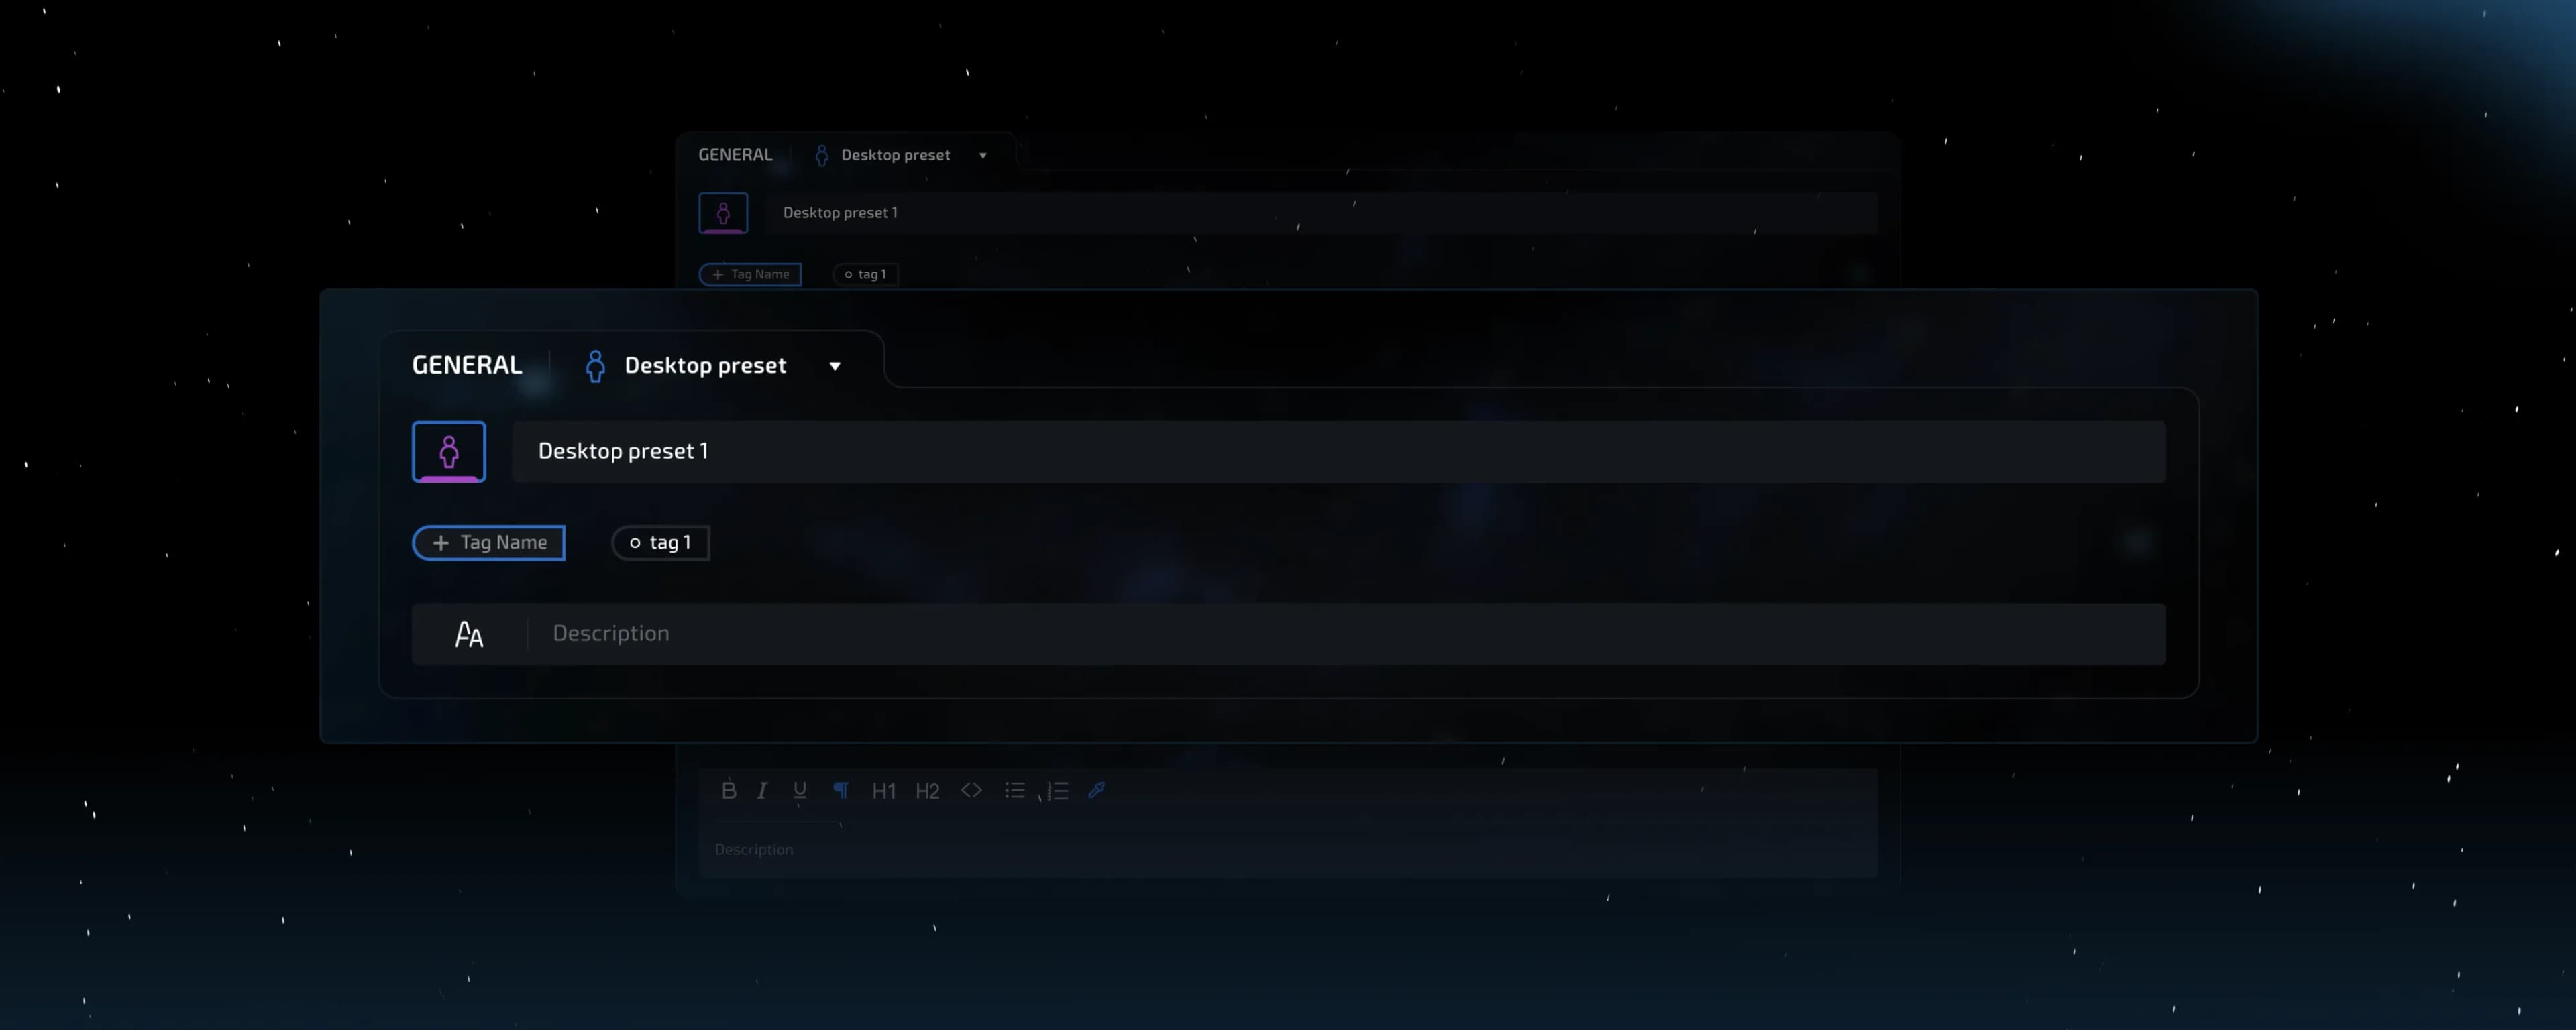The image size is (2576, 1030).
Task: Select the large 'tag 1' chip
Action: (x=660, y=543)
